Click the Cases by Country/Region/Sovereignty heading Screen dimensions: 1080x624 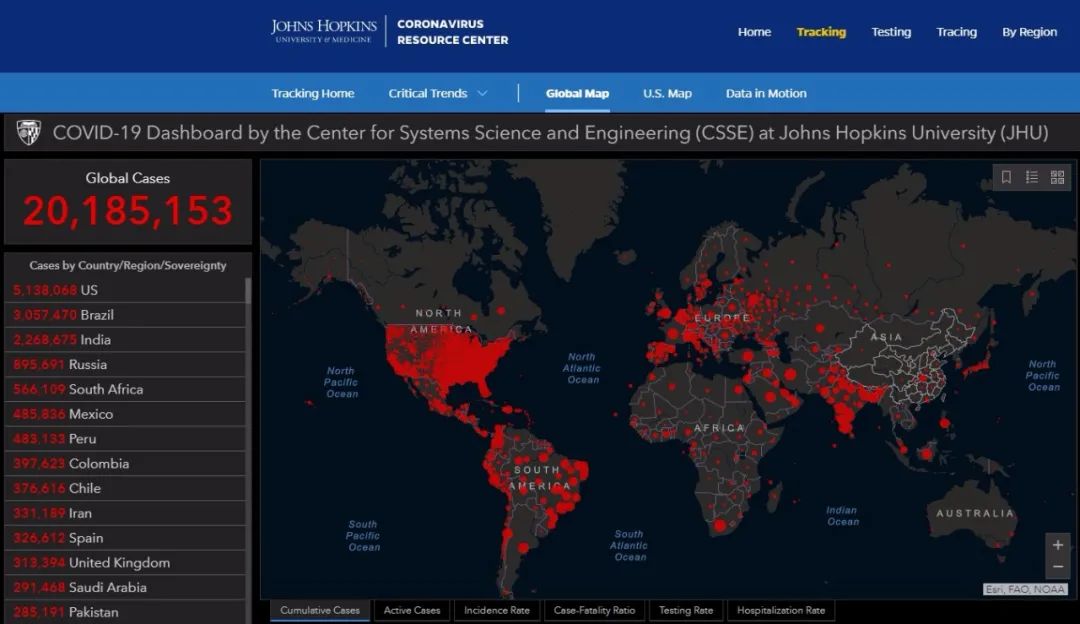coord(127,265)
